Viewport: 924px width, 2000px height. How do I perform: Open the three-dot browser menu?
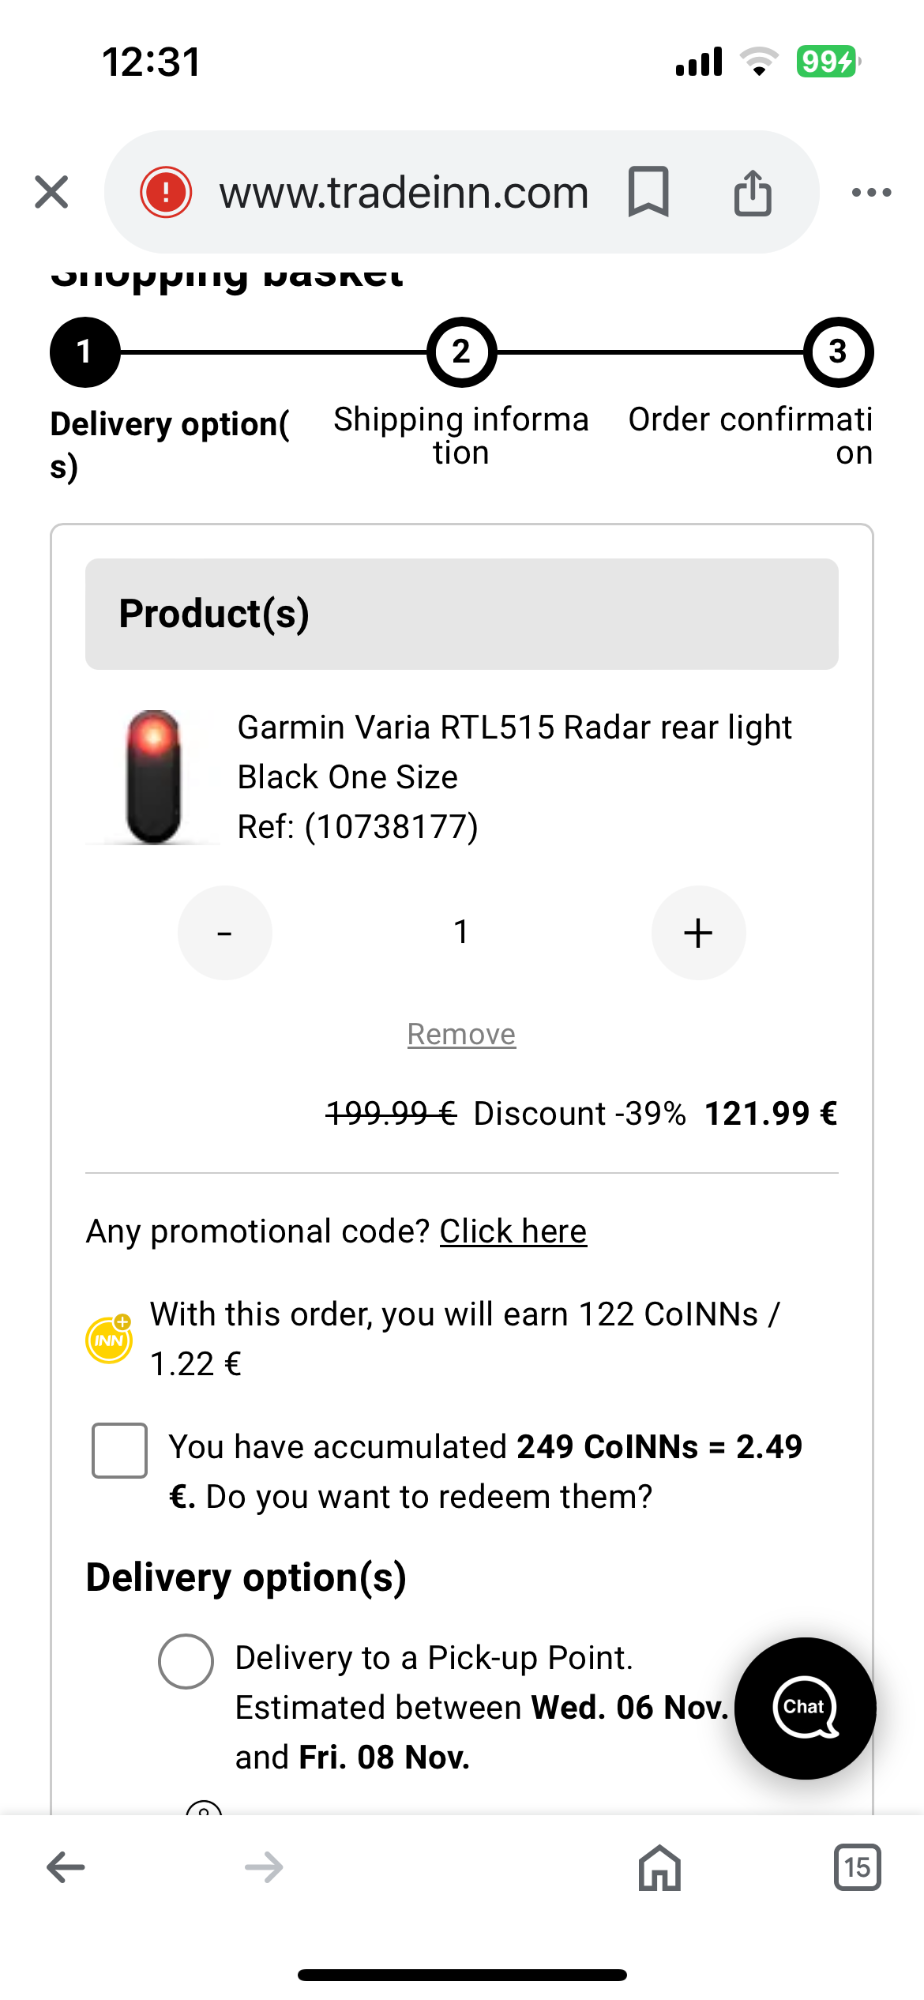871,192
